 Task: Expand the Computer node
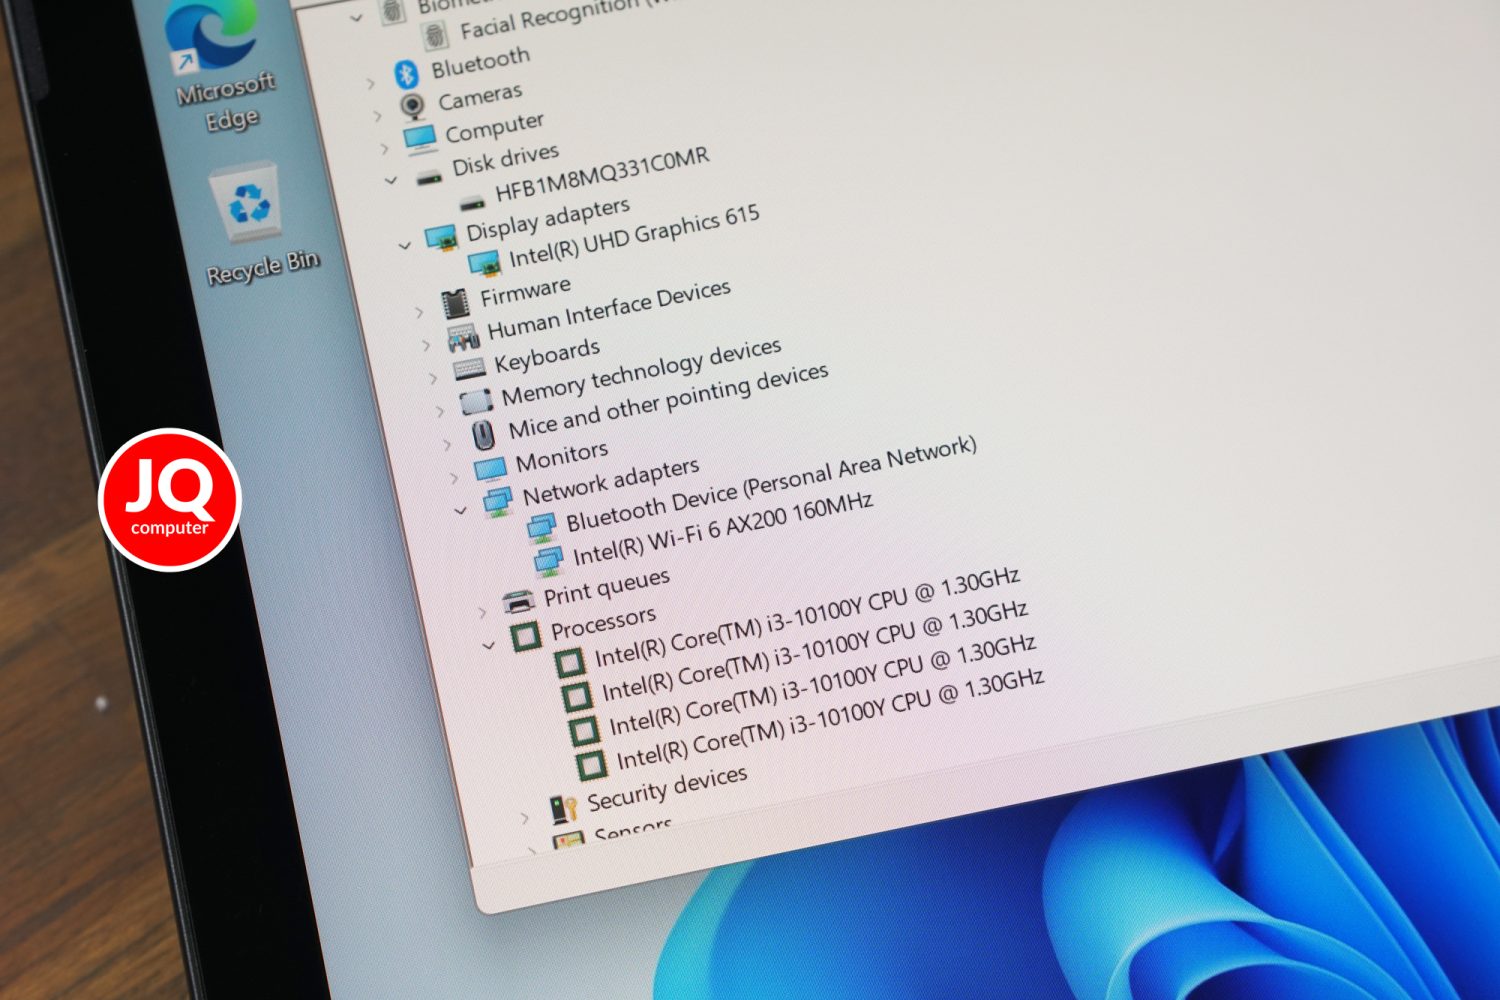click(x=385, y=149)
